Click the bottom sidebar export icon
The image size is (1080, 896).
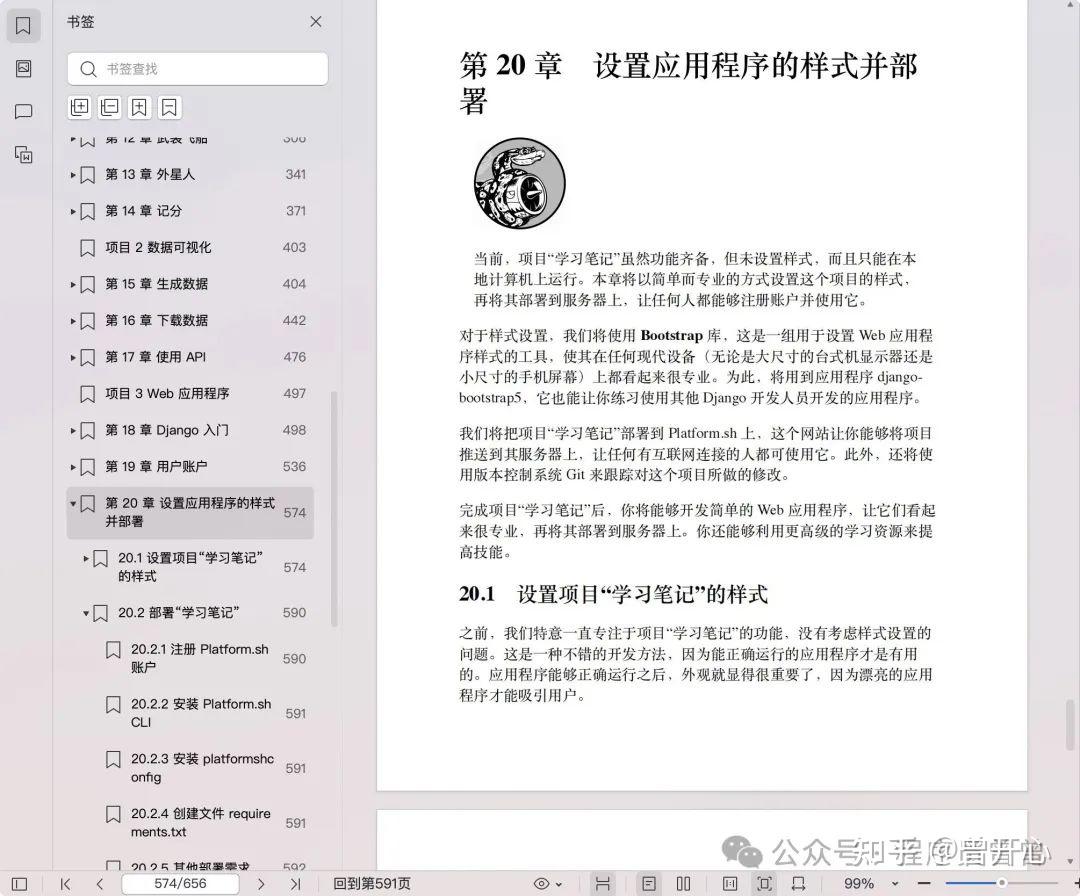24,155
